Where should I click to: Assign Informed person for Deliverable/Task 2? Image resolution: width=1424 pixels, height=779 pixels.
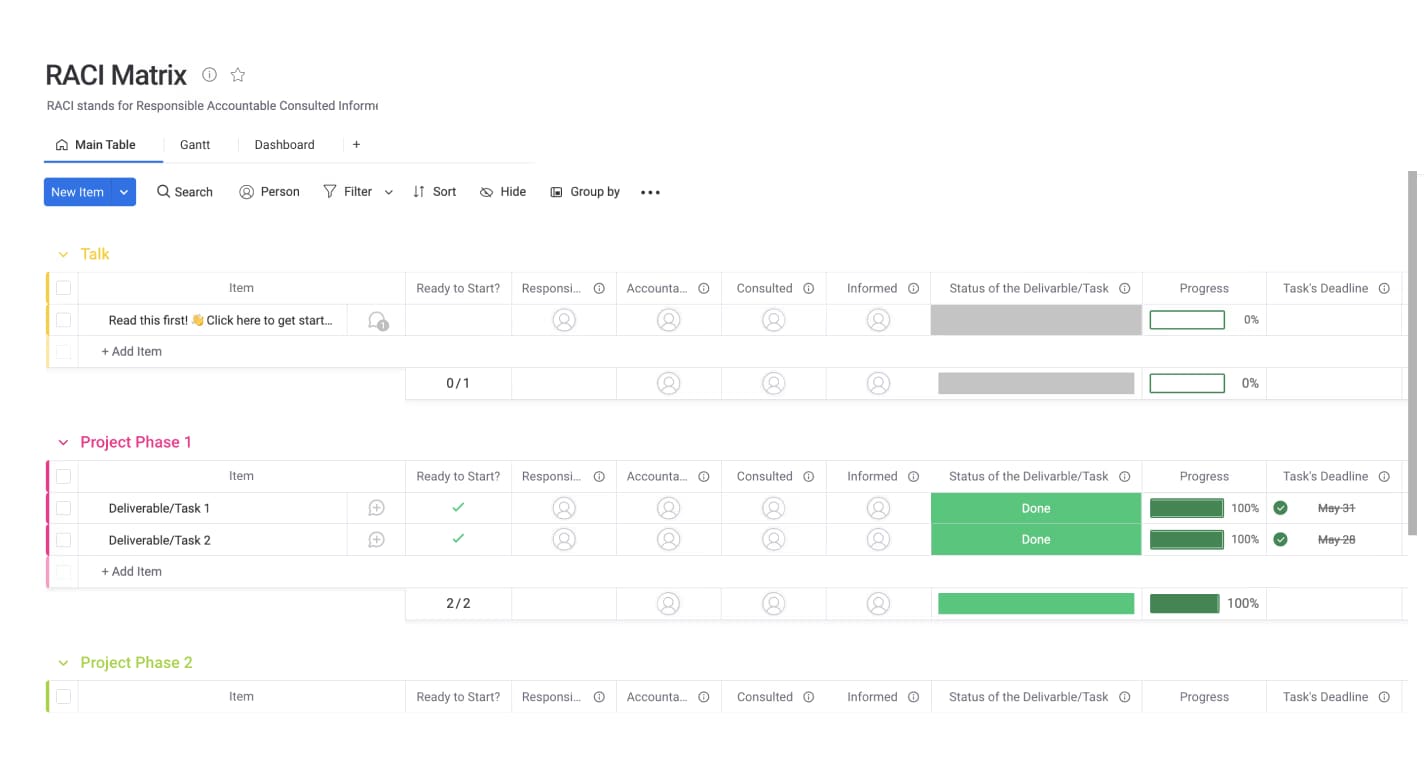tap(878, 540)
